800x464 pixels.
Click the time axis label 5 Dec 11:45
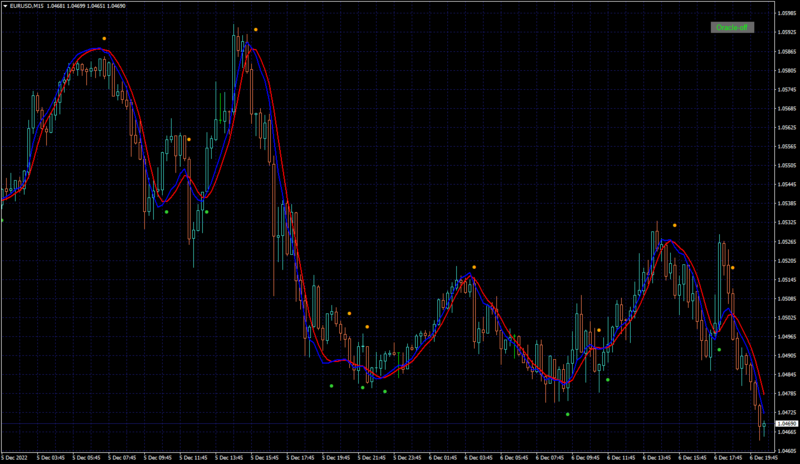[x=193, y=458]
